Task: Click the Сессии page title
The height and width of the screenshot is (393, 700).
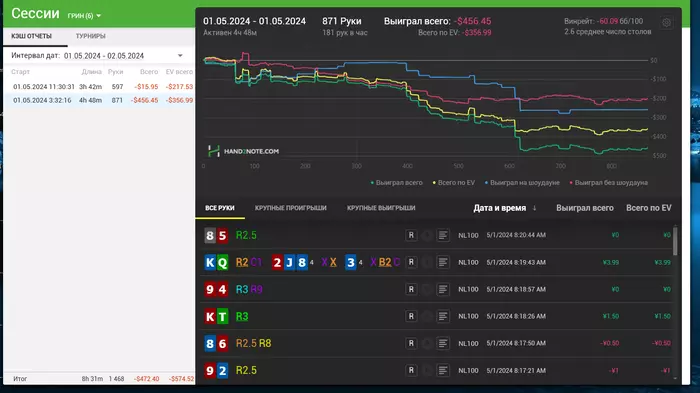Action: pos(35,13)
